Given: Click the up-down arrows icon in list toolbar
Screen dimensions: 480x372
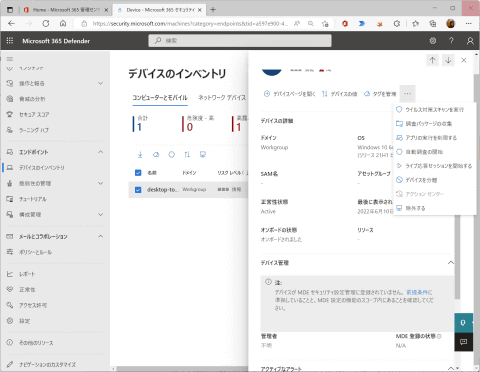Looking at the screenshot, I should pyautogui.click(x=187, y=154).
